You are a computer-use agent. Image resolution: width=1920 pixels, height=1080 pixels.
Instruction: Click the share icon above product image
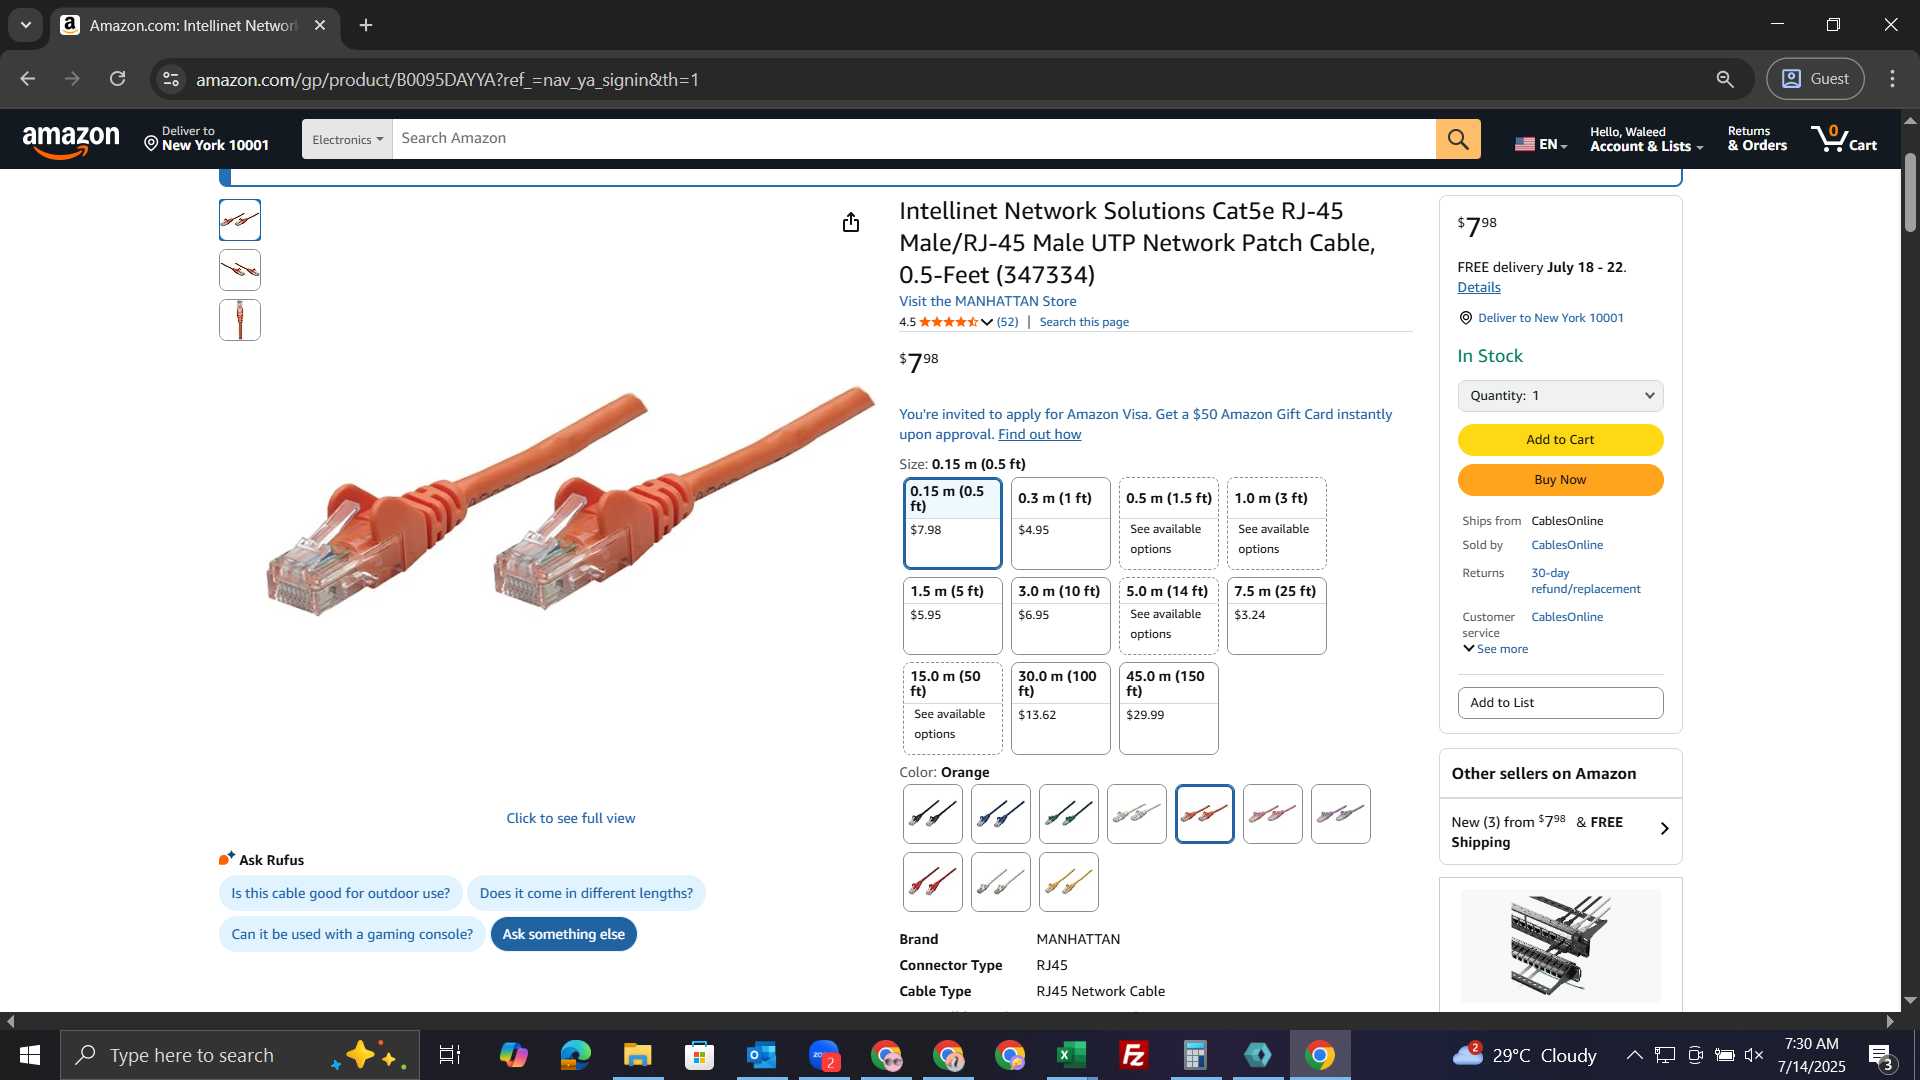[851, 222]
